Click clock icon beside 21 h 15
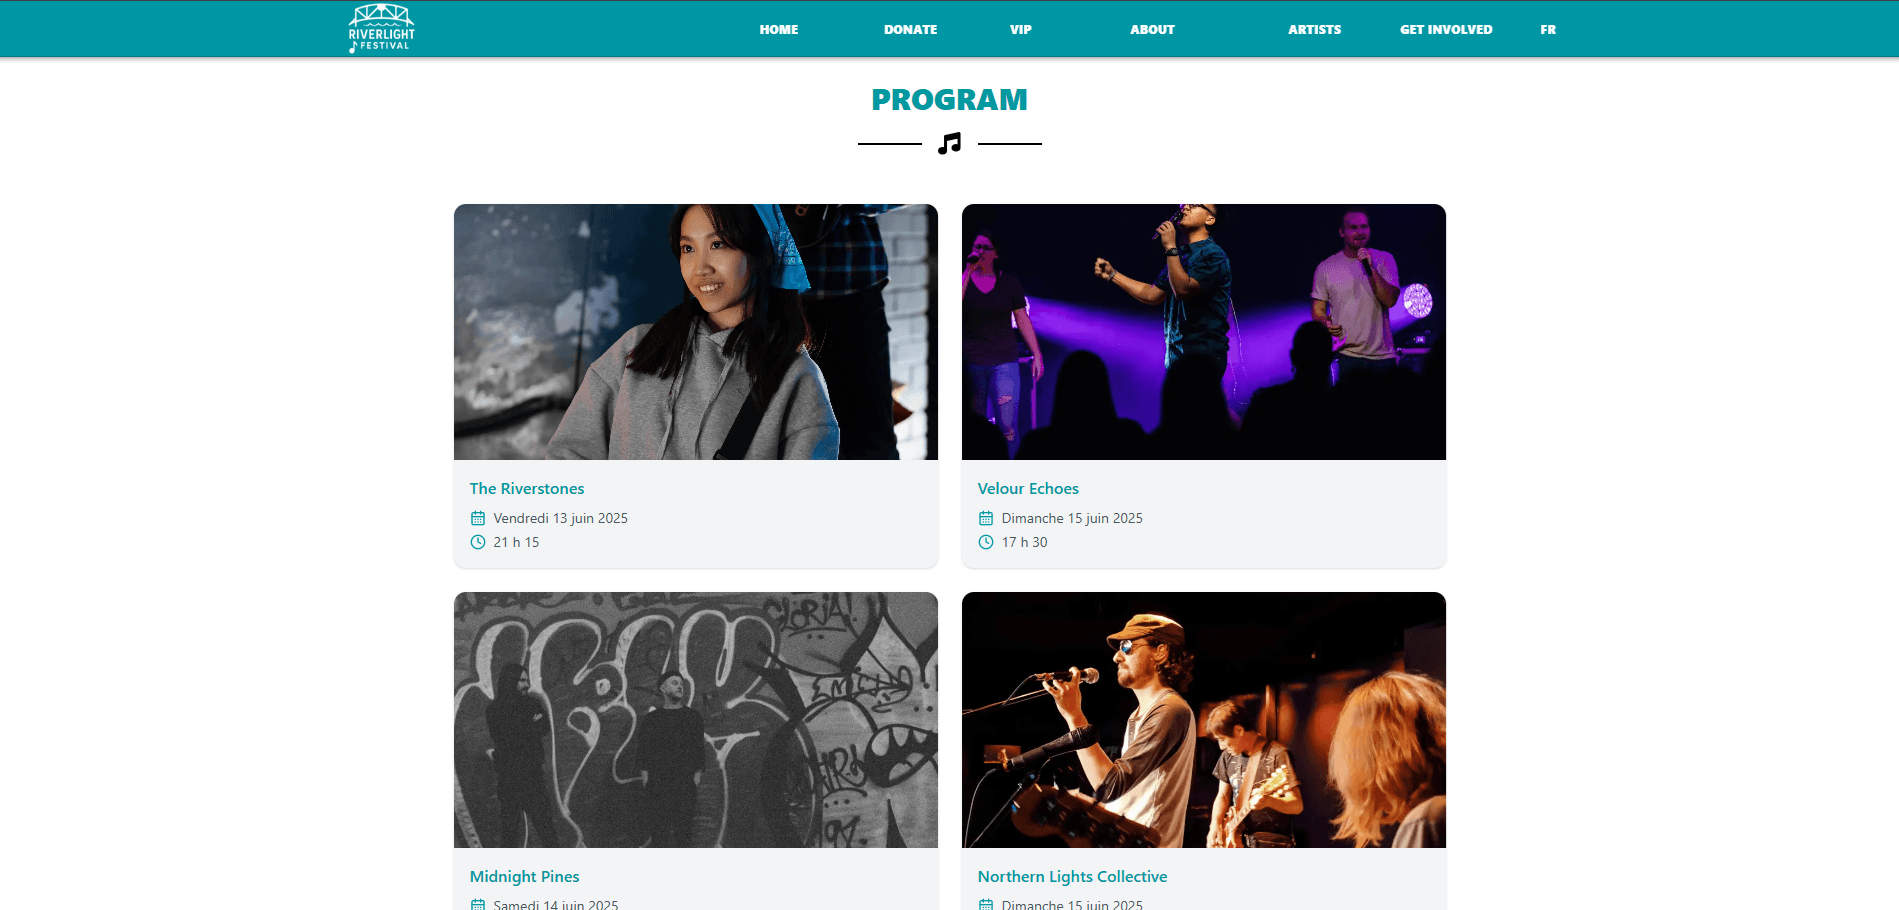The height and width of the screenshot is (910, 1899). click(478, 542)
